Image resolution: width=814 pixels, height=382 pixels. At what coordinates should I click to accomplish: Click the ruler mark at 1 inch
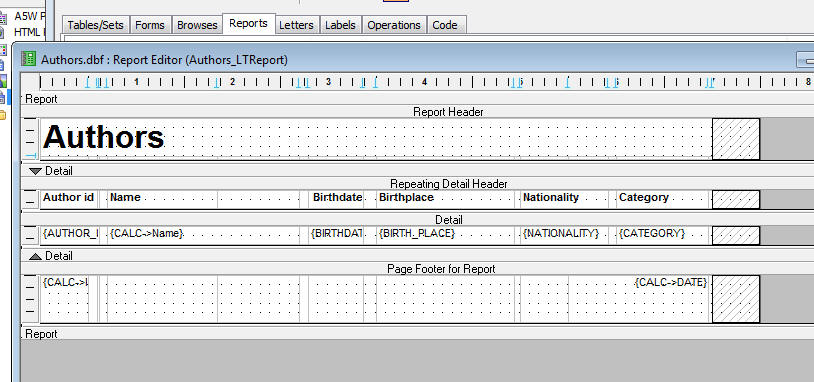pyautogui.click(x=136, y=81)
